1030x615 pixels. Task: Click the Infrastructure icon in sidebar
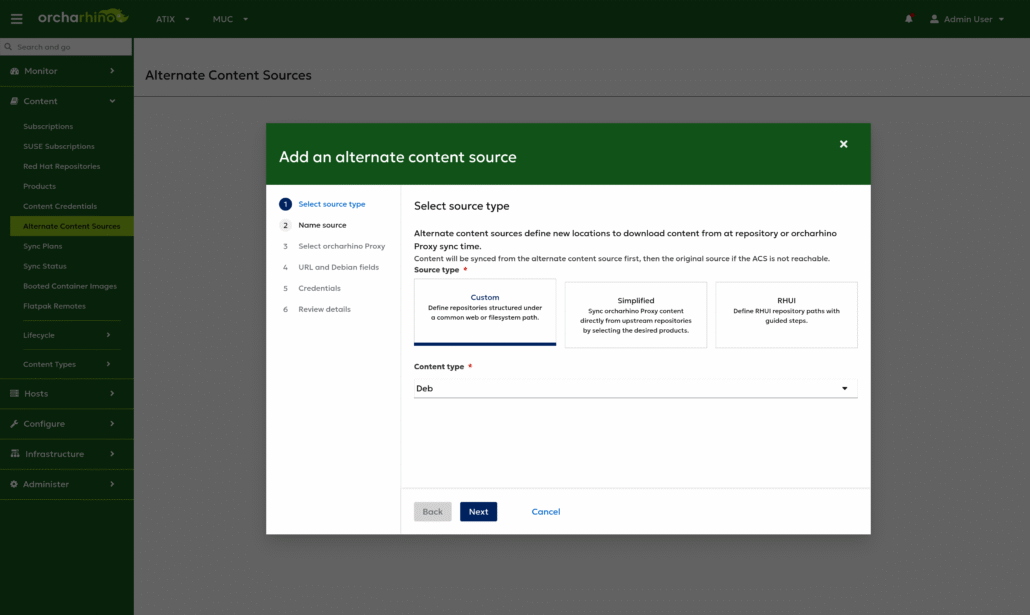coord(14,454)
